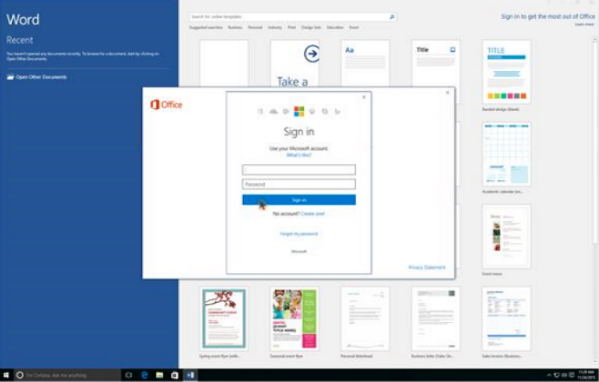Choose the 'Title' blog post template

click(435, 63)
